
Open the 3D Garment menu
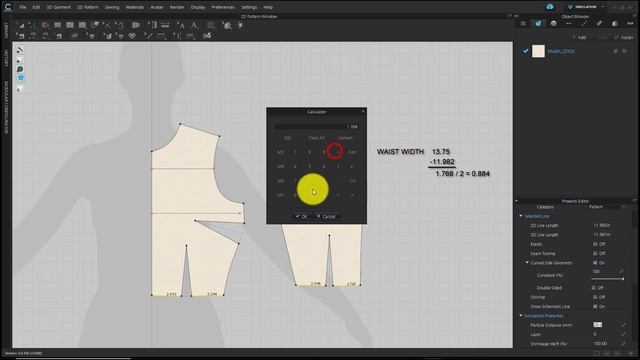[58, 7]
